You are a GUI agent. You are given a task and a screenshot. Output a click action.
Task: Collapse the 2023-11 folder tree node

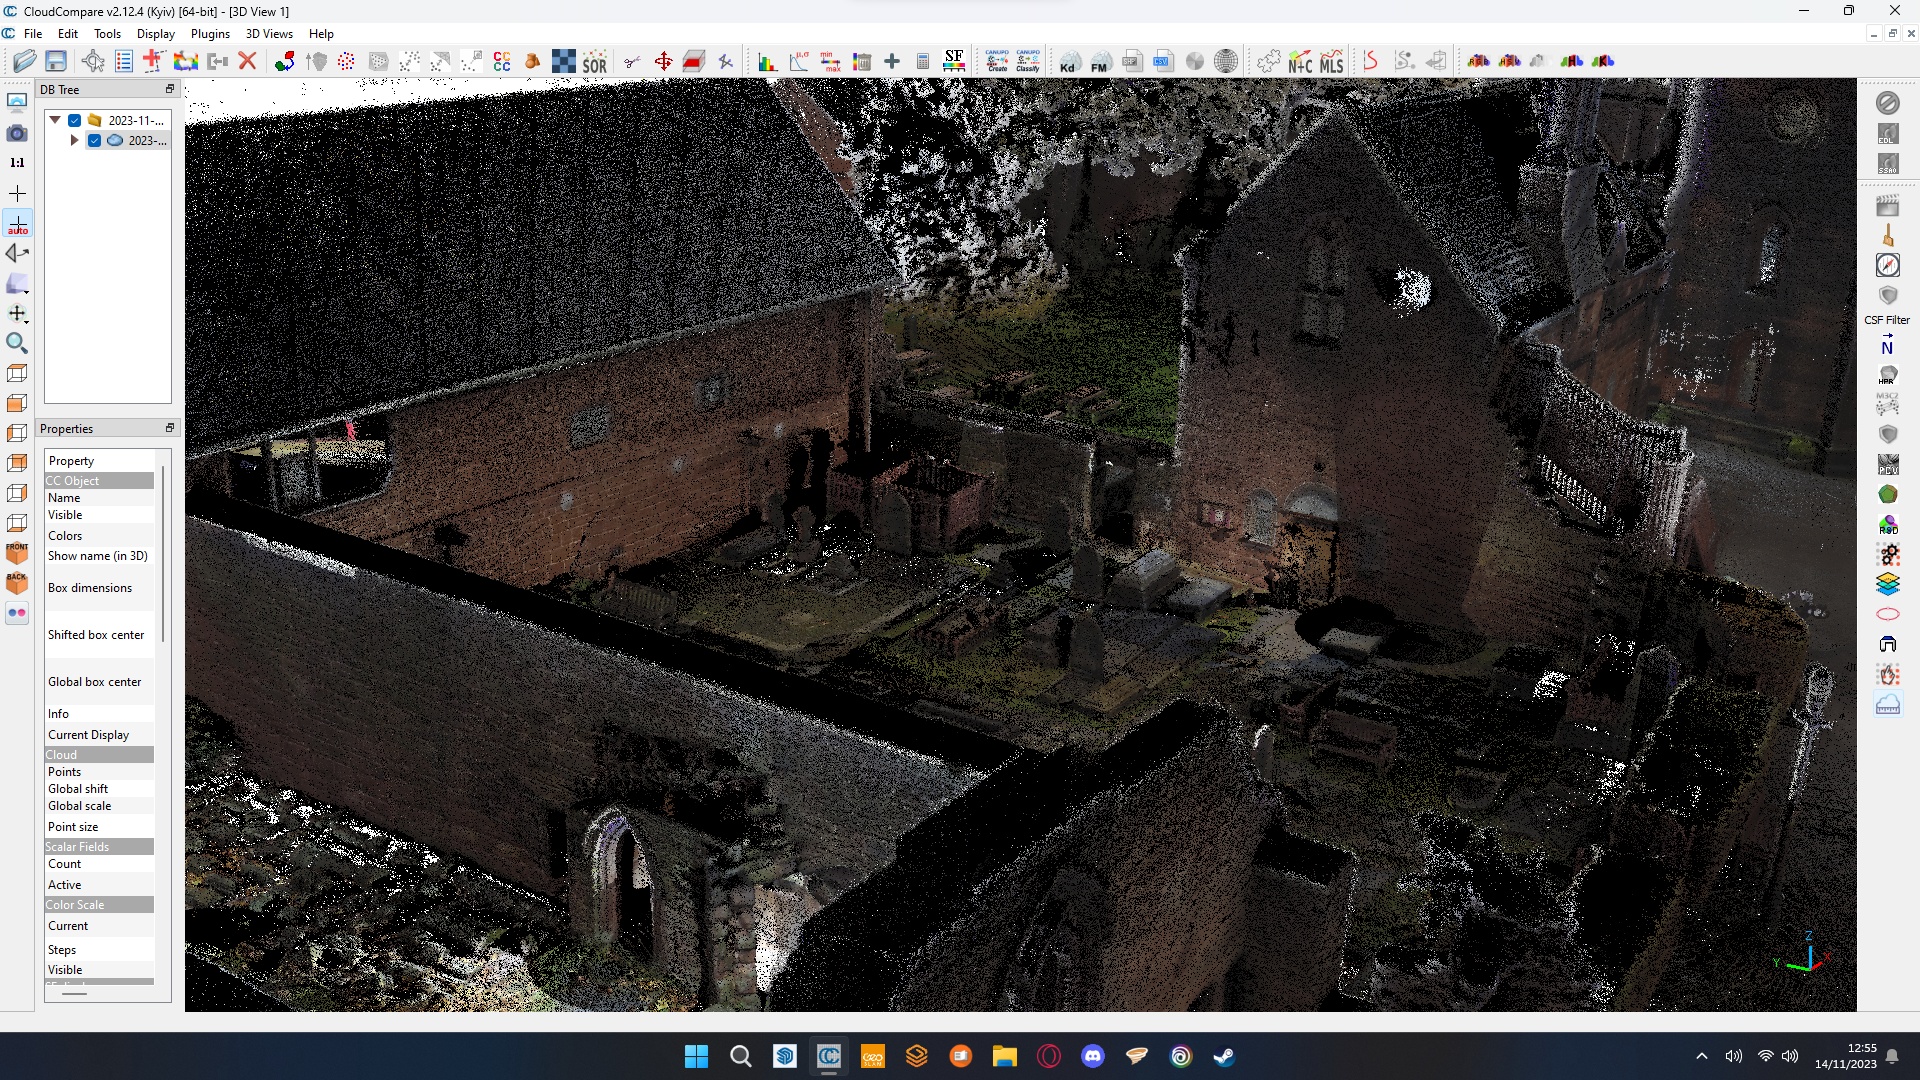pyautogui.click(x=56, y=120)
